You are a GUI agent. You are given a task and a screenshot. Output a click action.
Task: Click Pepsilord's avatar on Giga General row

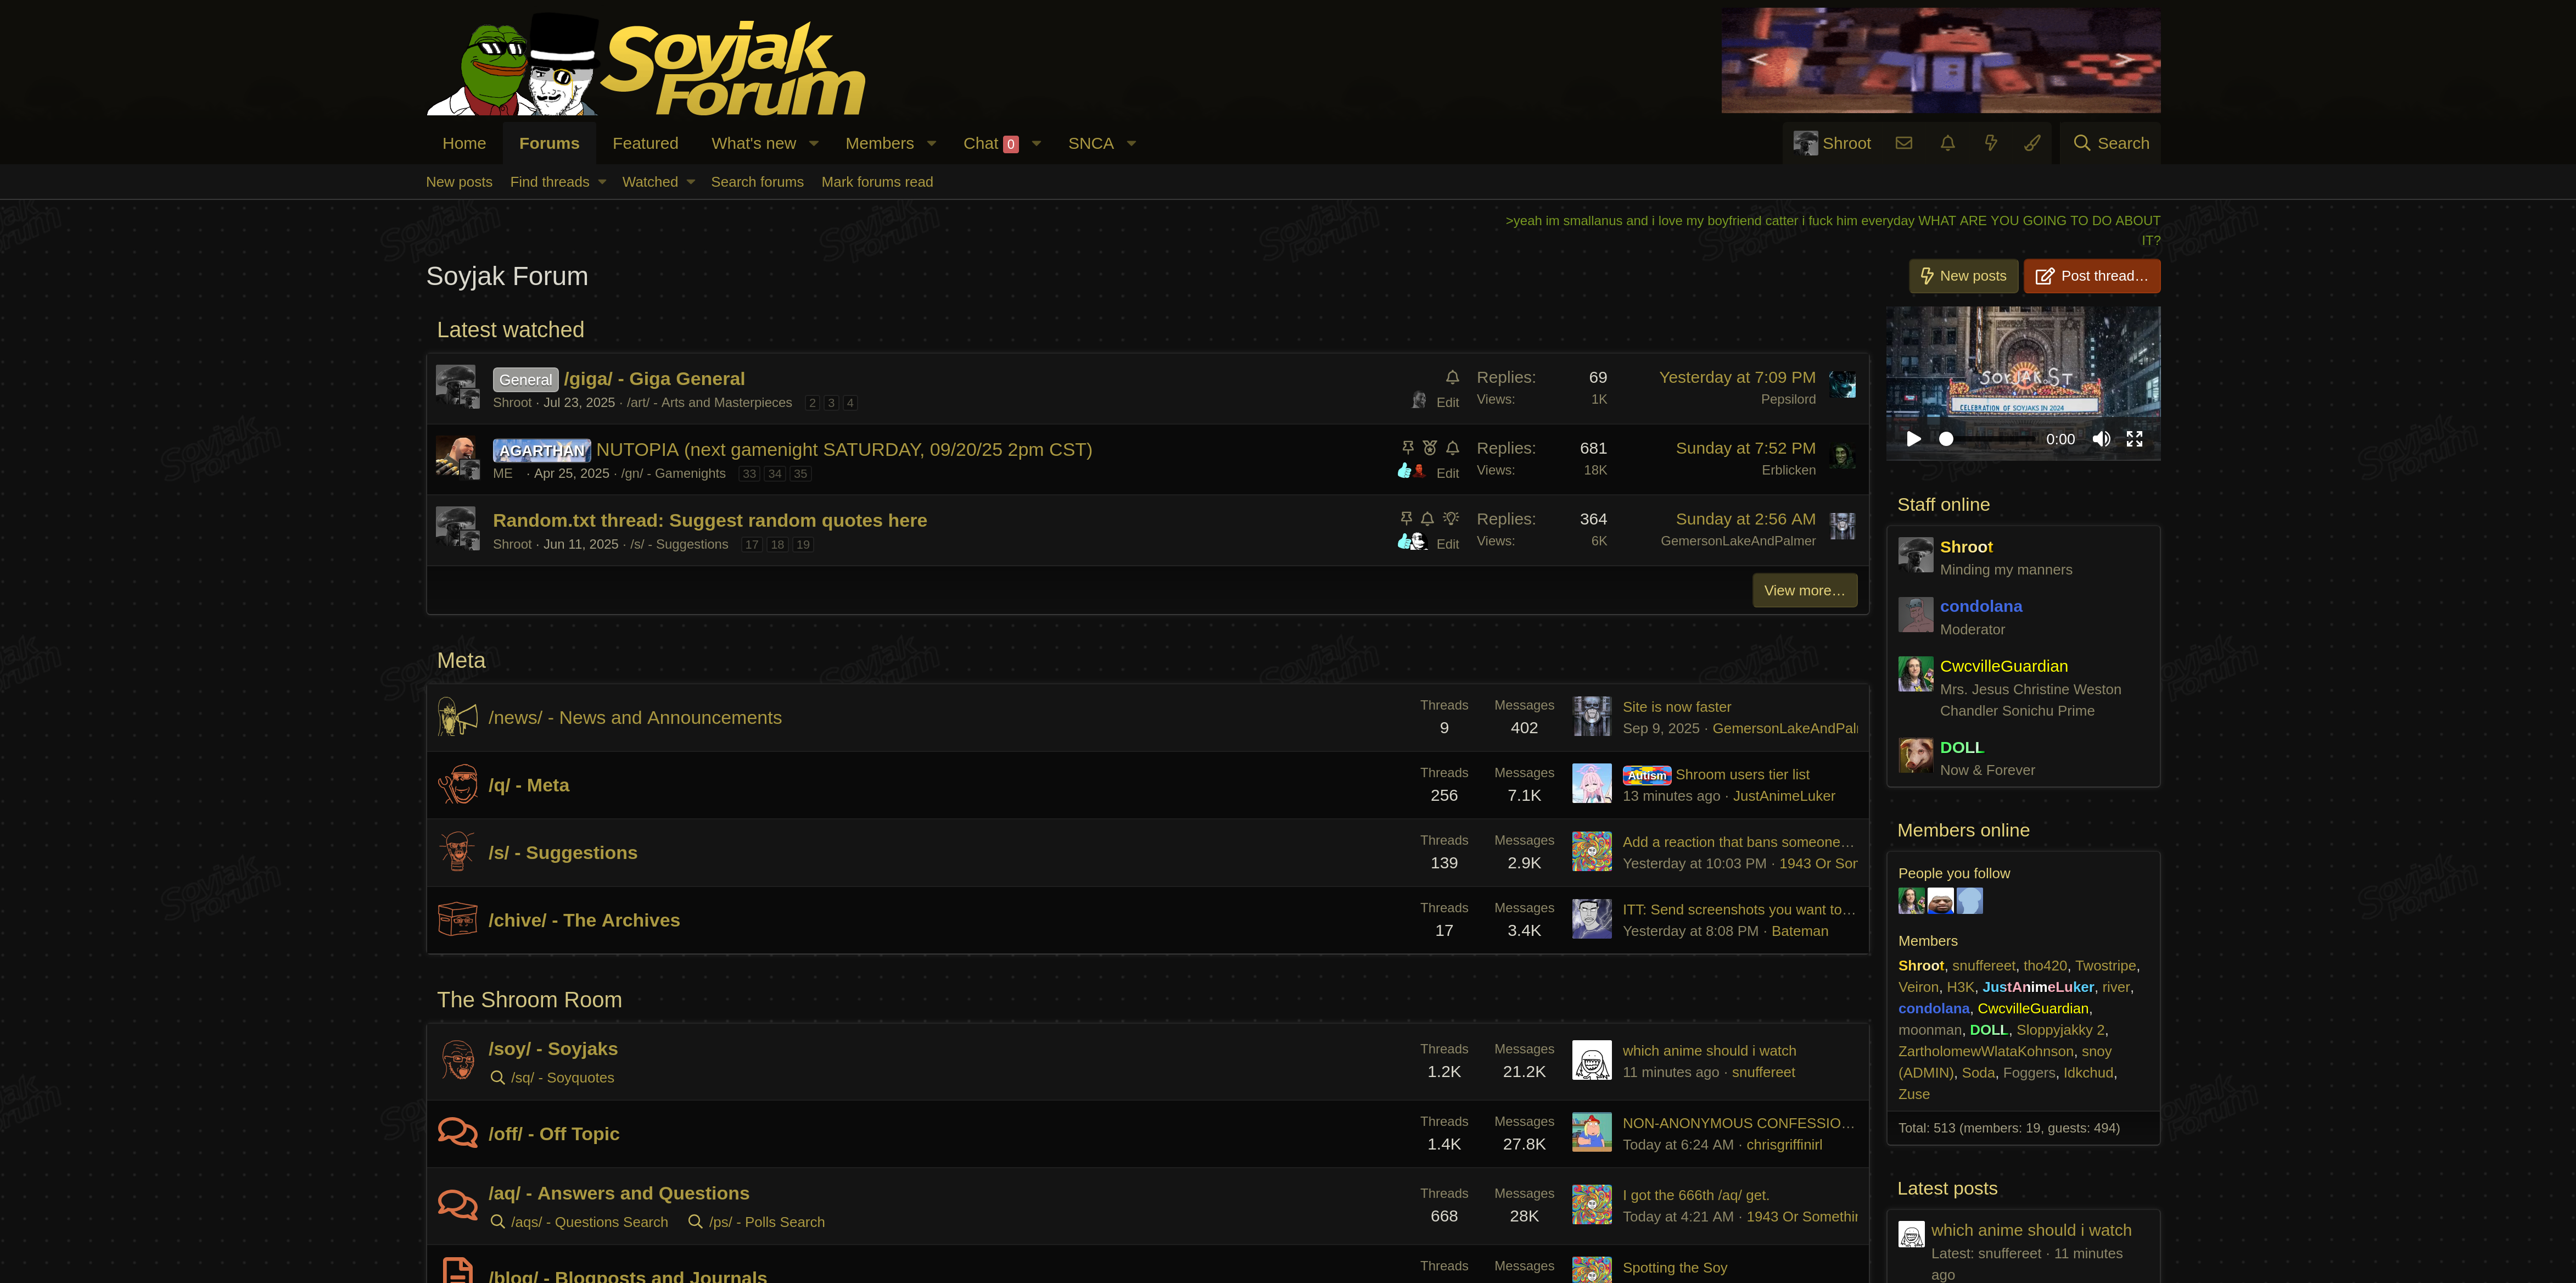click(x=1842, y=385)
